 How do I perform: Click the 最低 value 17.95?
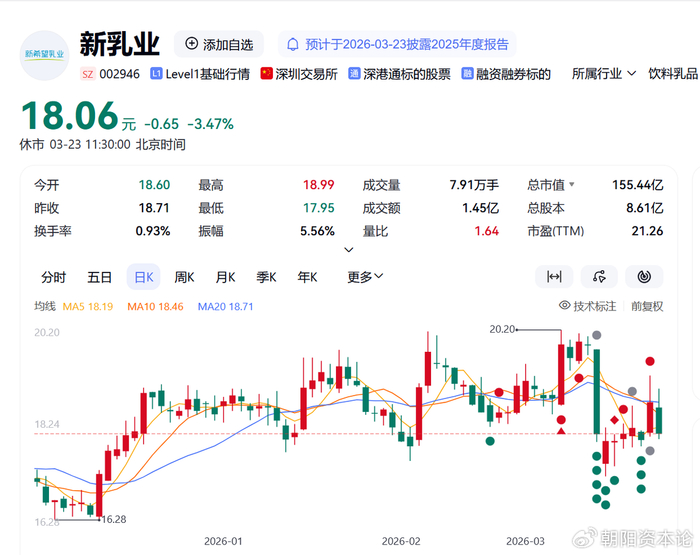pyautogui.click(x=318, y=208)
